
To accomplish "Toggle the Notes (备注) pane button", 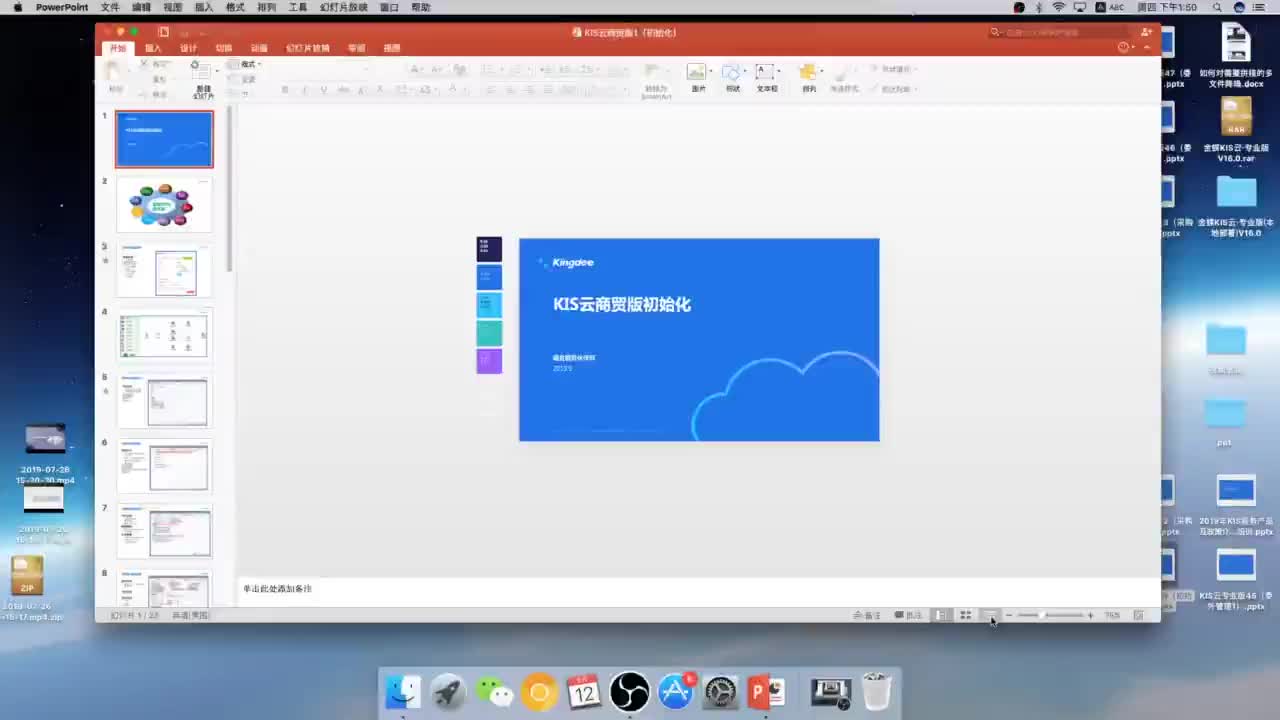I will (867, 615).
